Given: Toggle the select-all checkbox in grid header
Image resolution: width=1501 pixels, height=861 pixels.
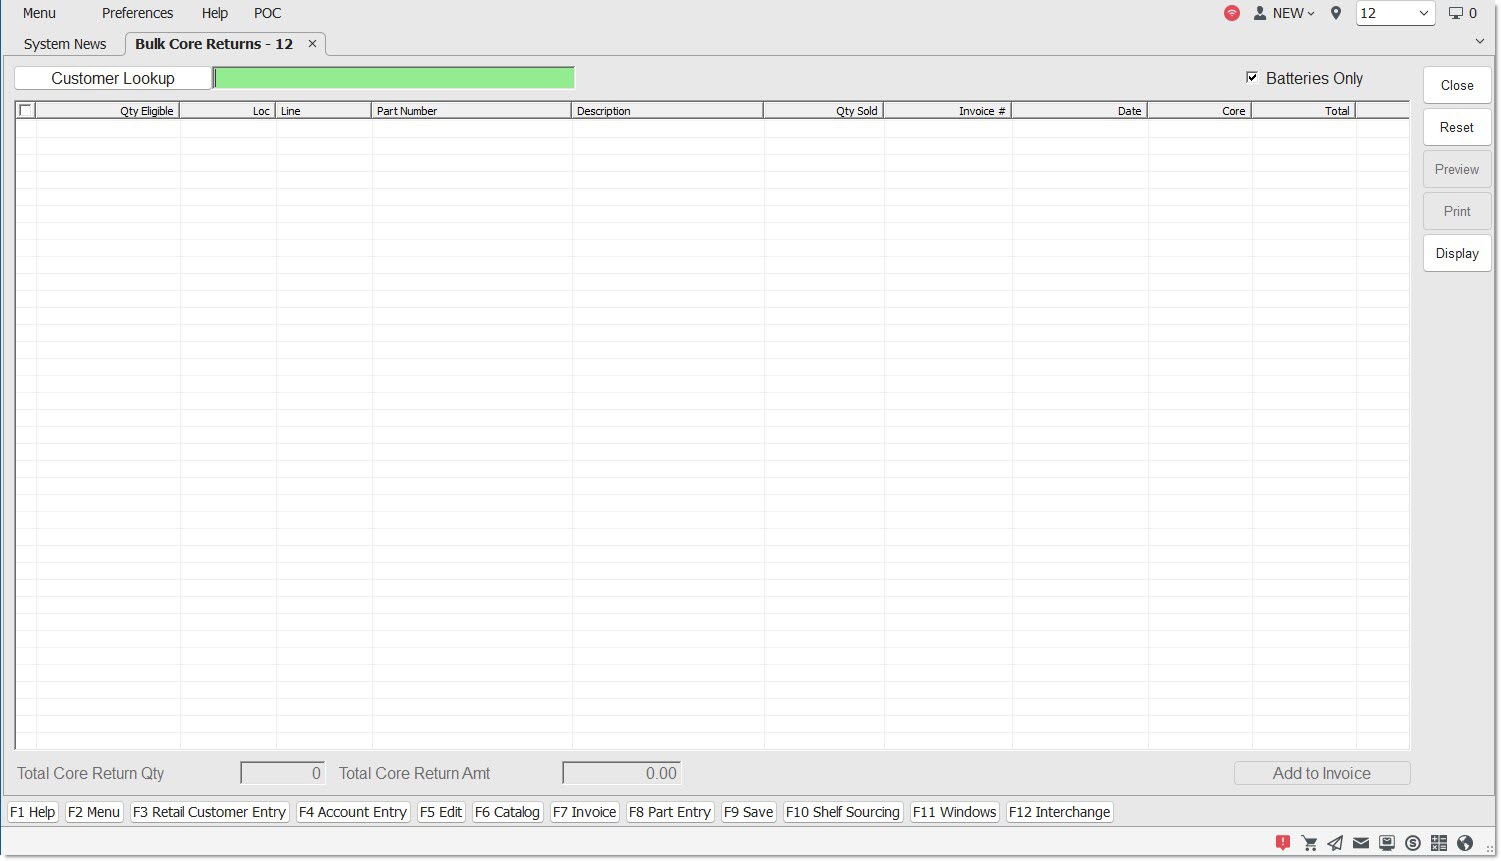Looking at the screenshot, I should [x=26, y=111].
